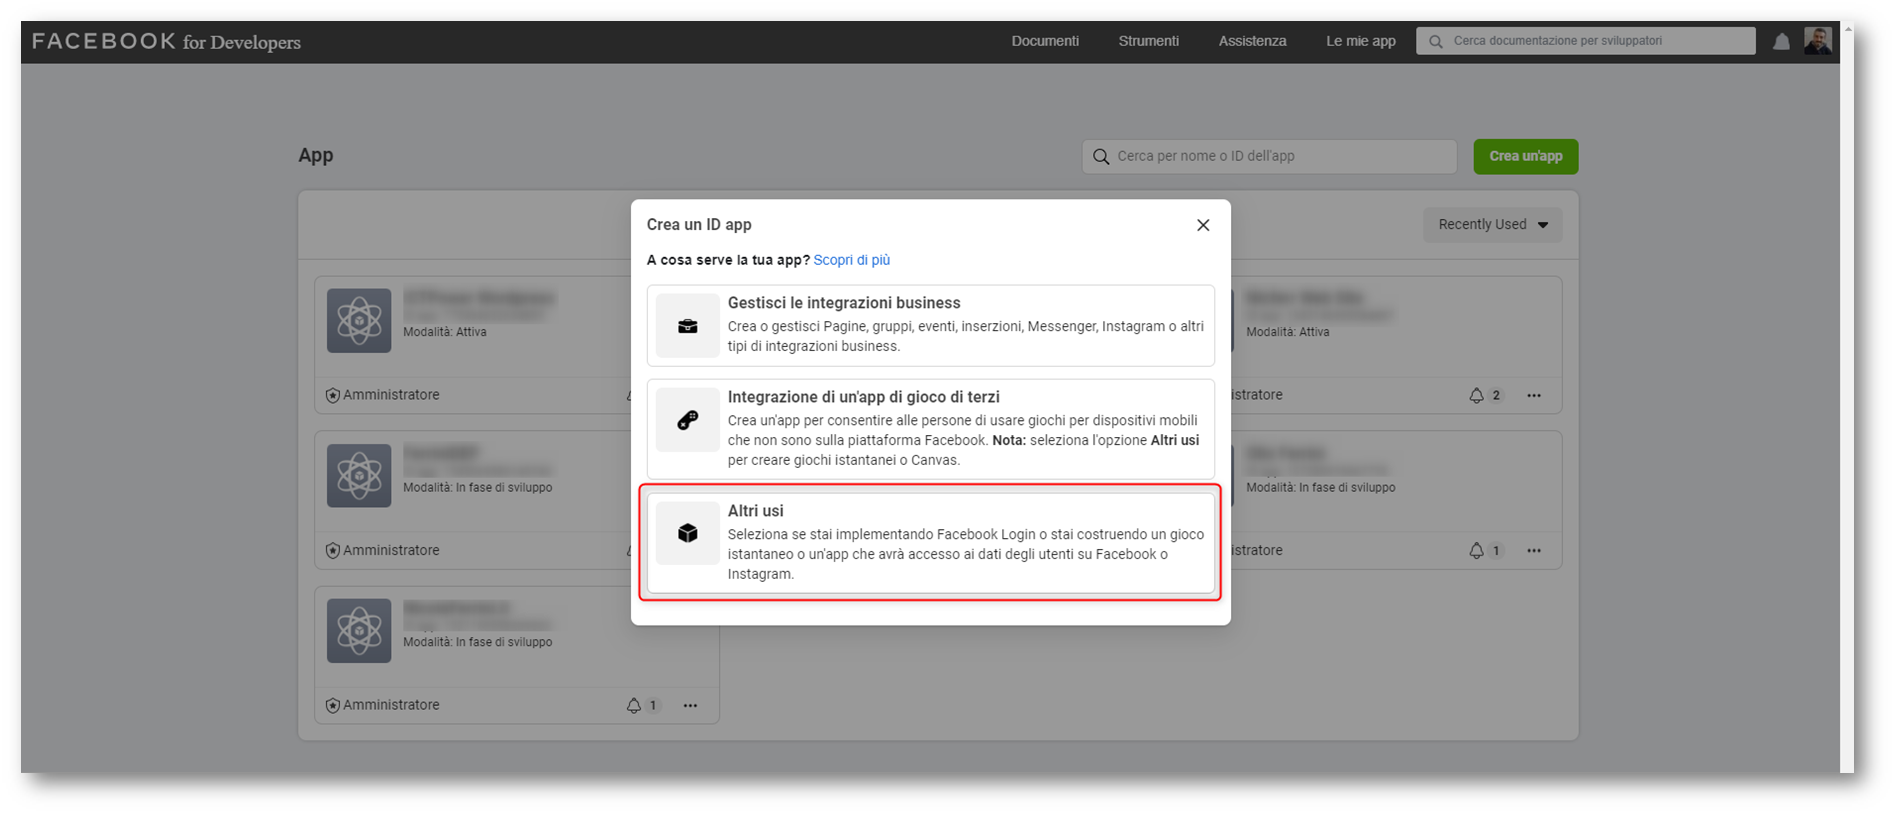Image resolution: width=1896 pixels, height=815 pixels.
Task: Open more options next to bell count 2
Action: coord(1534,395)
